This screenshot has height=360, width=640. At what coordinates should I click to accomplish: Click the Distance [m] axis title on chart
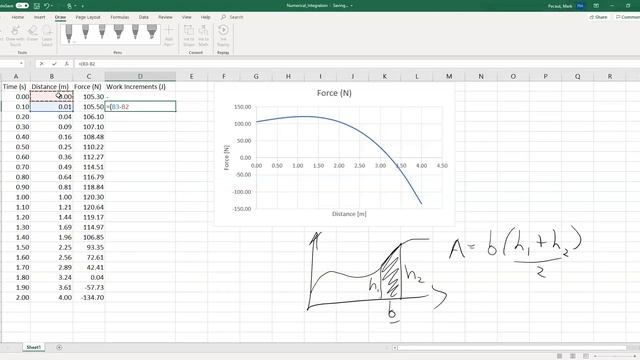click(349, 214)
